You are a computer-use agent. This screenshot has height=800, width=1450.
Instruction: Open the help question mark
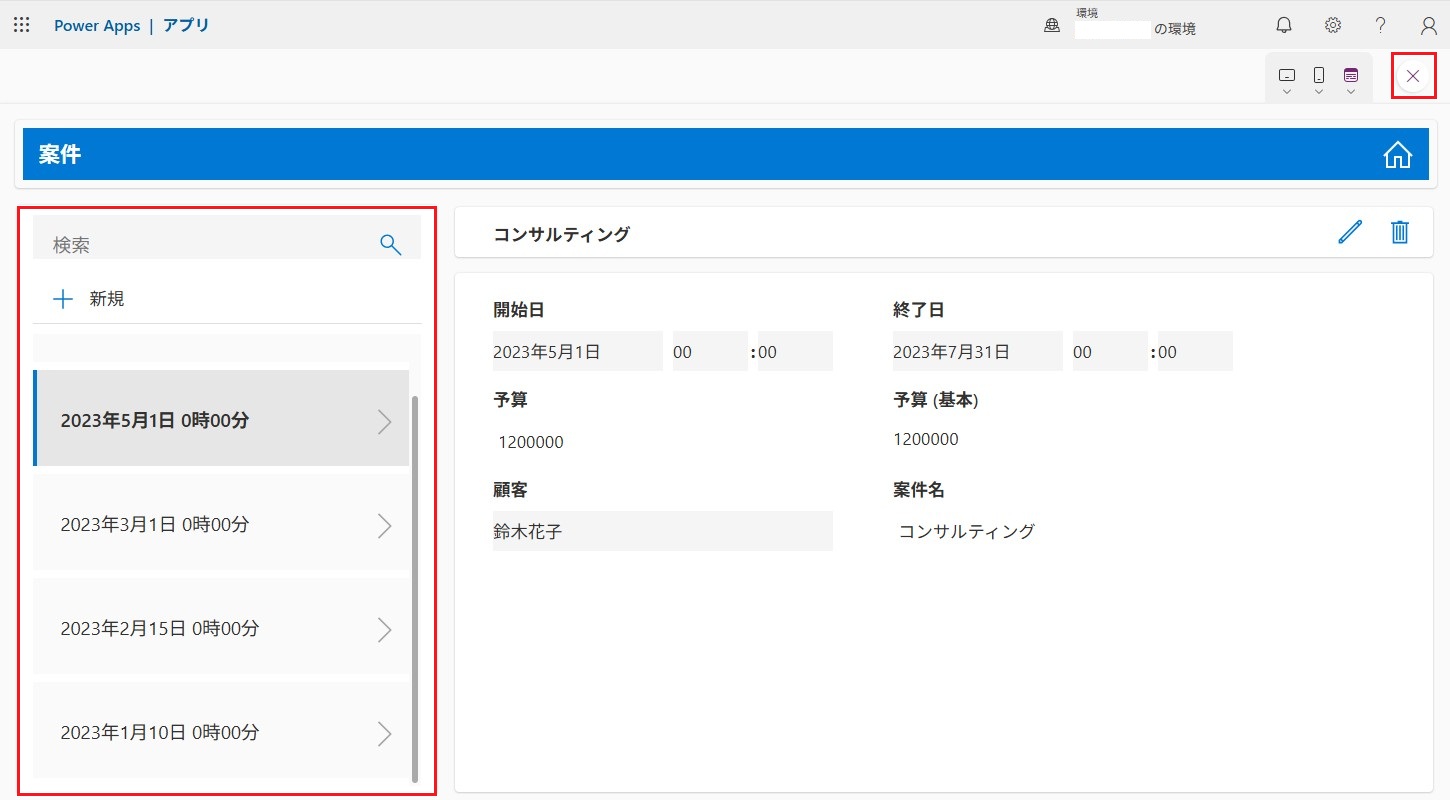pos(1381,25)
